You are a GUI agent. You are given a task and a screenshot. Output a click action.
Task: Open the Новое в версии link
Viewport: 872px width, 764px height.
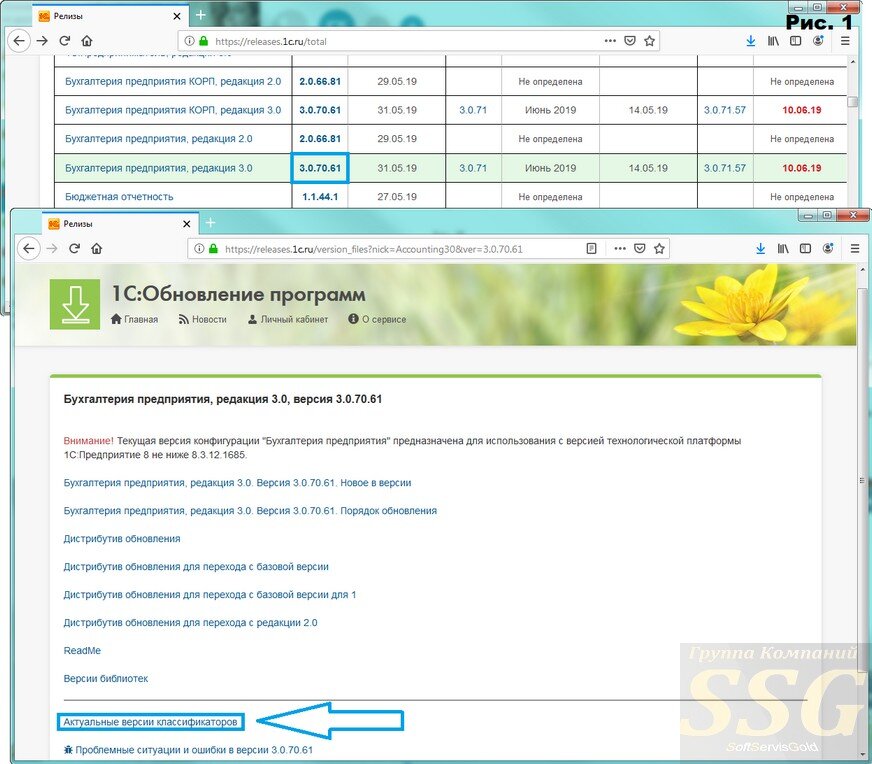click(x=237, y=483)
